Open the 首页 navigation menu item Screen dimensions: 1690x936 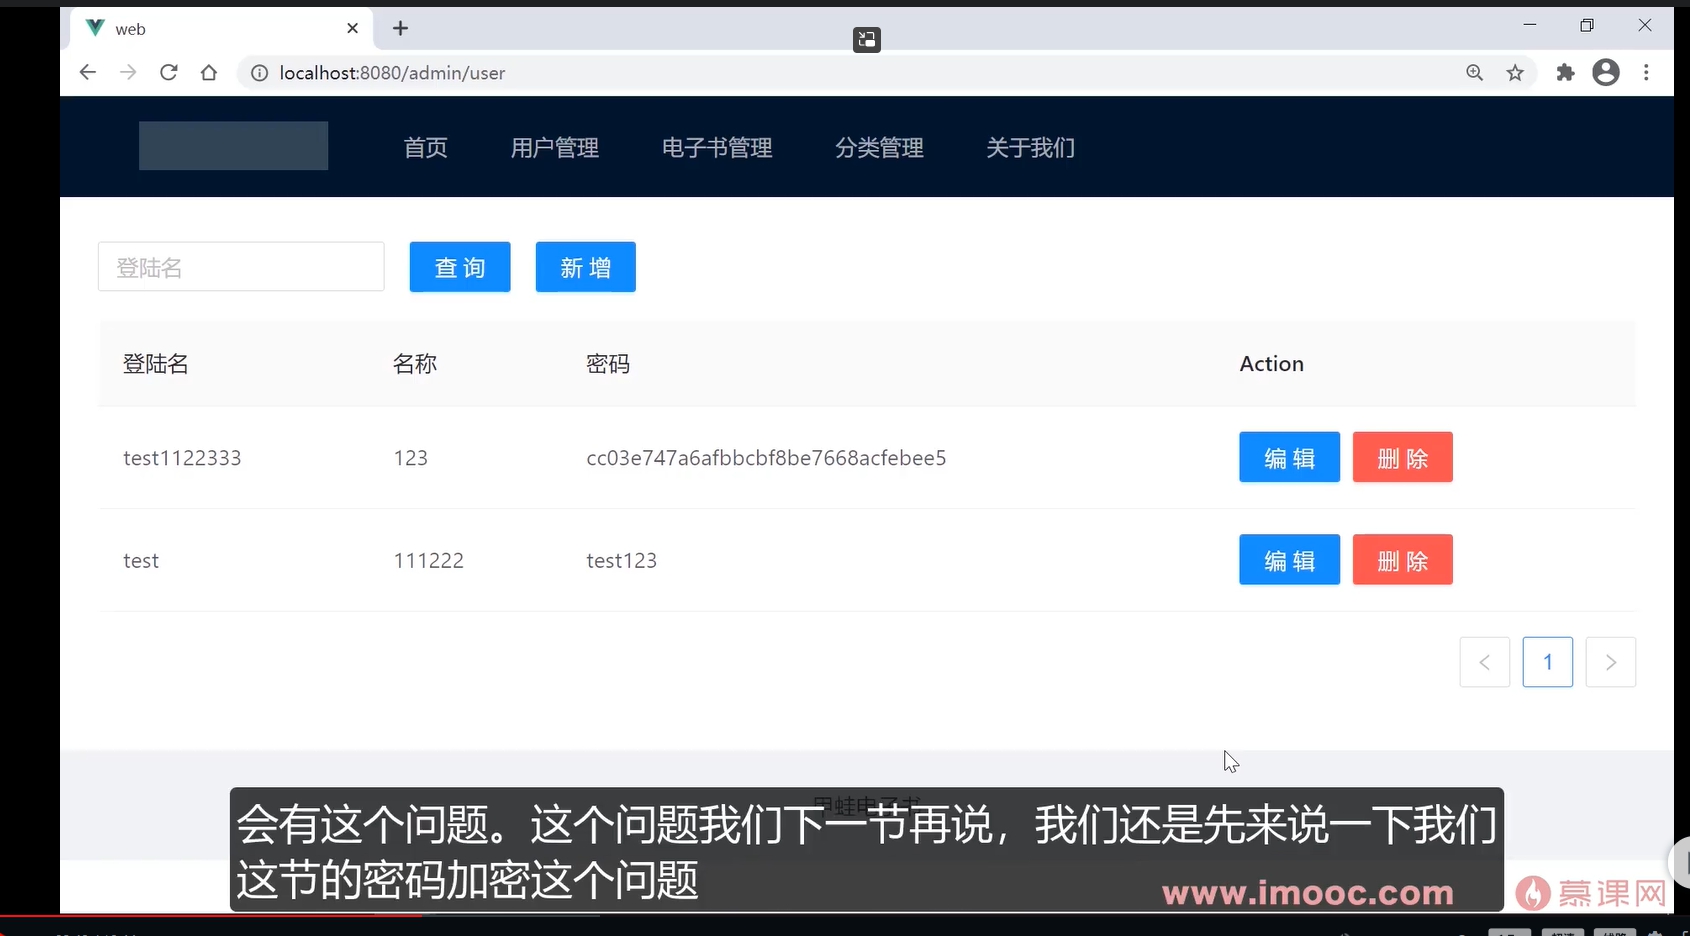point(424,147)
